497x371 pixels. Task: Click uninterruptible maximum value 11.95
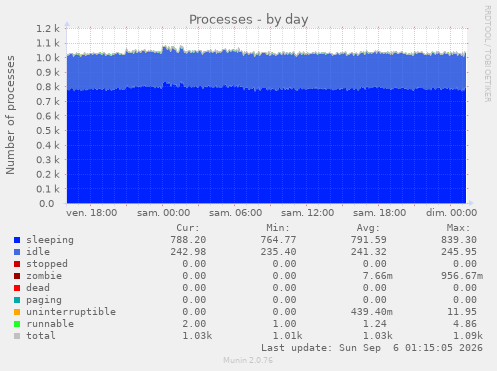pyautogui.click(x=462, y=312)
